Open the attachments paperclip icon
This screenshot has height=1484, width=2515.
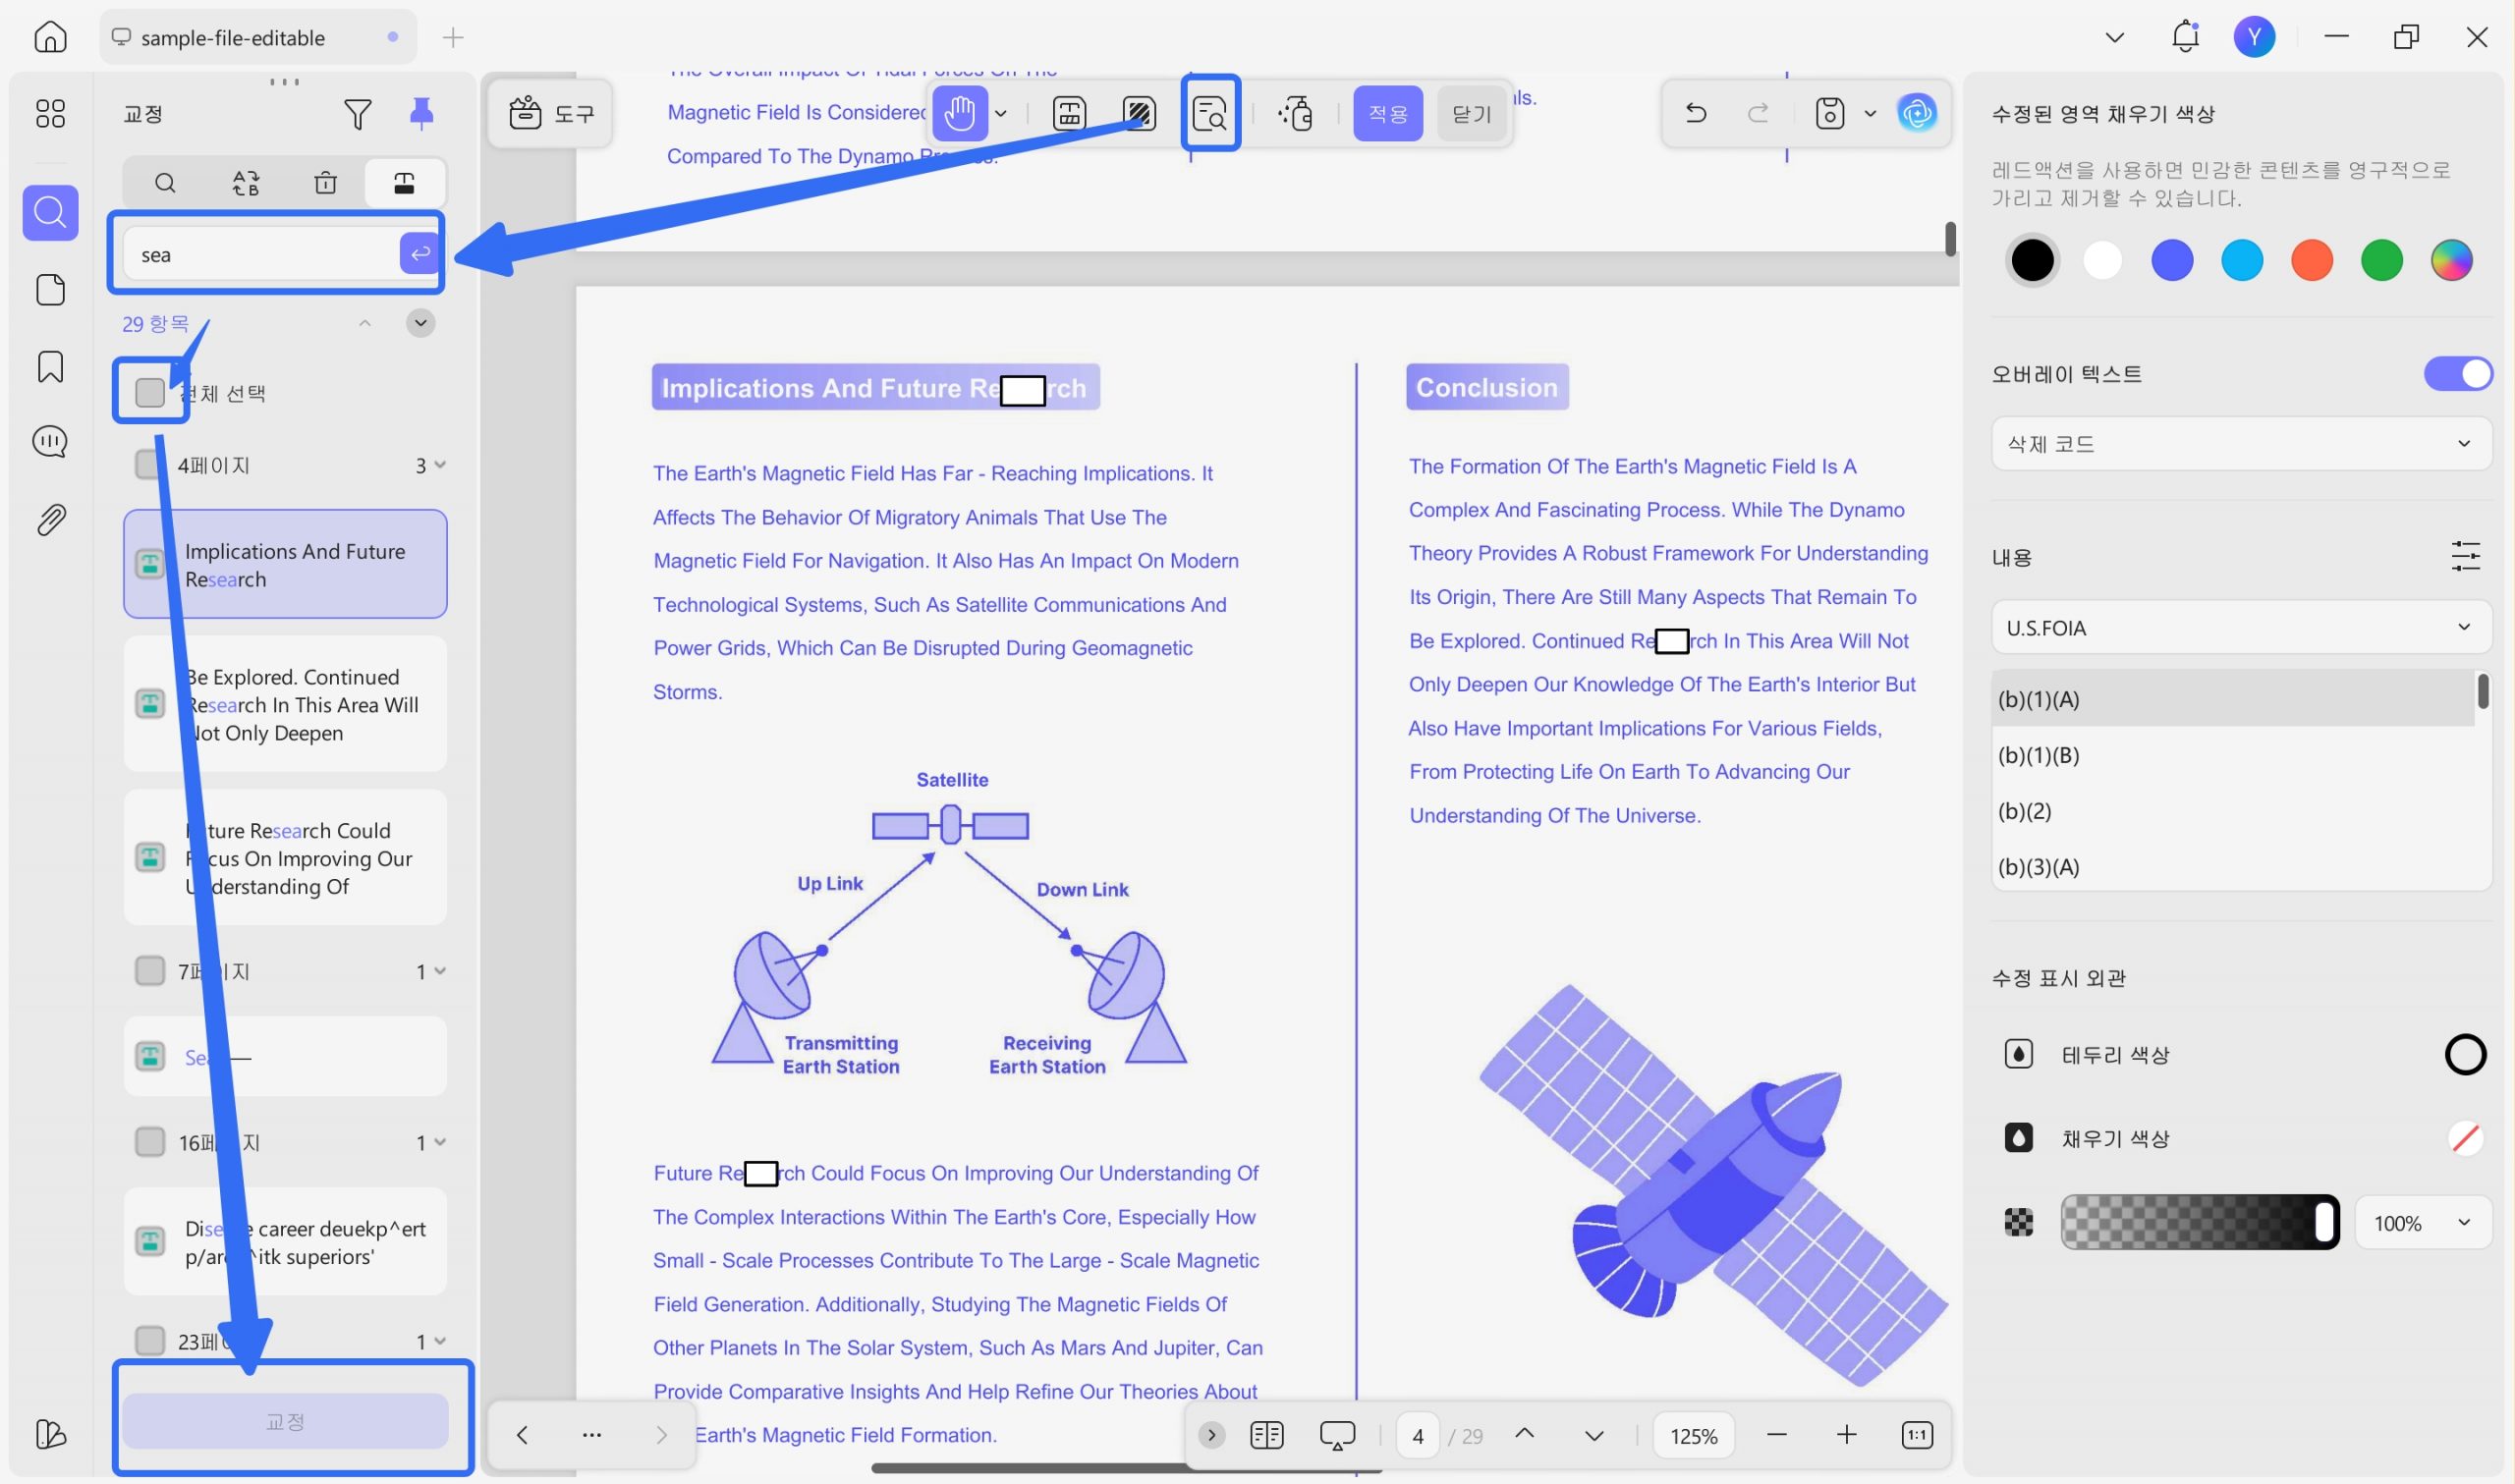pos(50,519)
